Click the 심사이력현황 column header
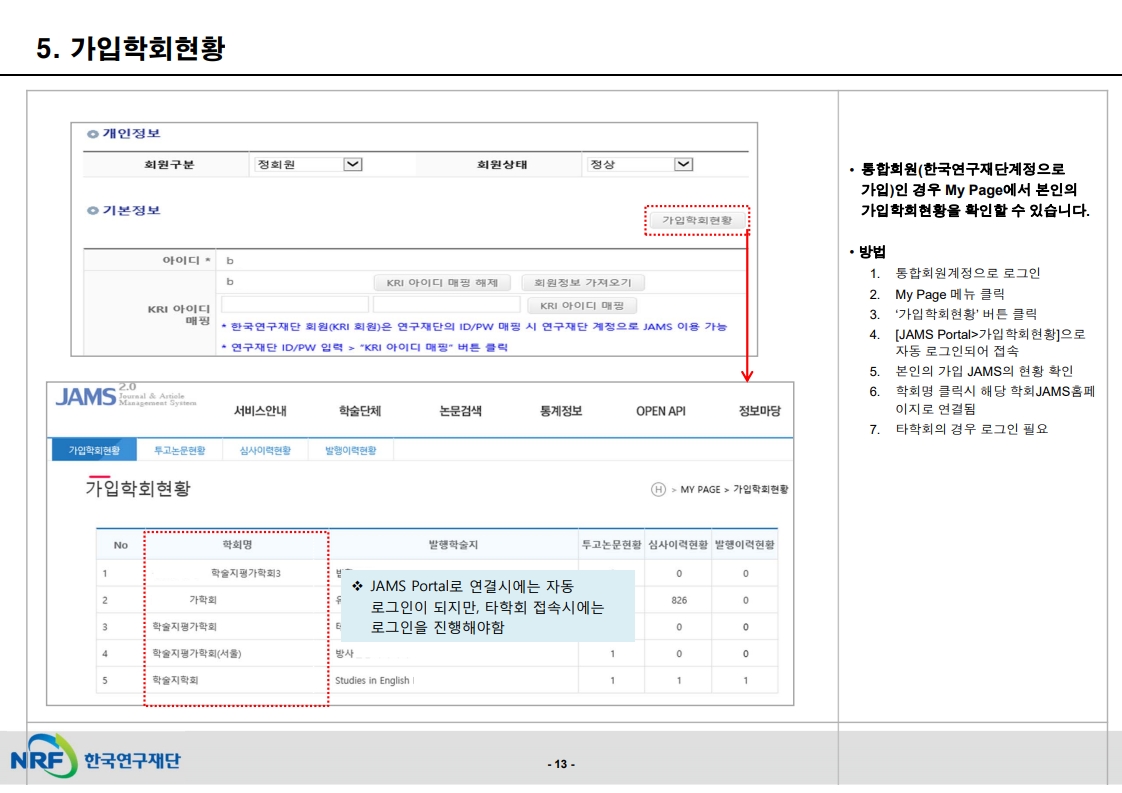The height and width of the screenshot is (793, 1122). pyautogui.click(x=678, y=545)
